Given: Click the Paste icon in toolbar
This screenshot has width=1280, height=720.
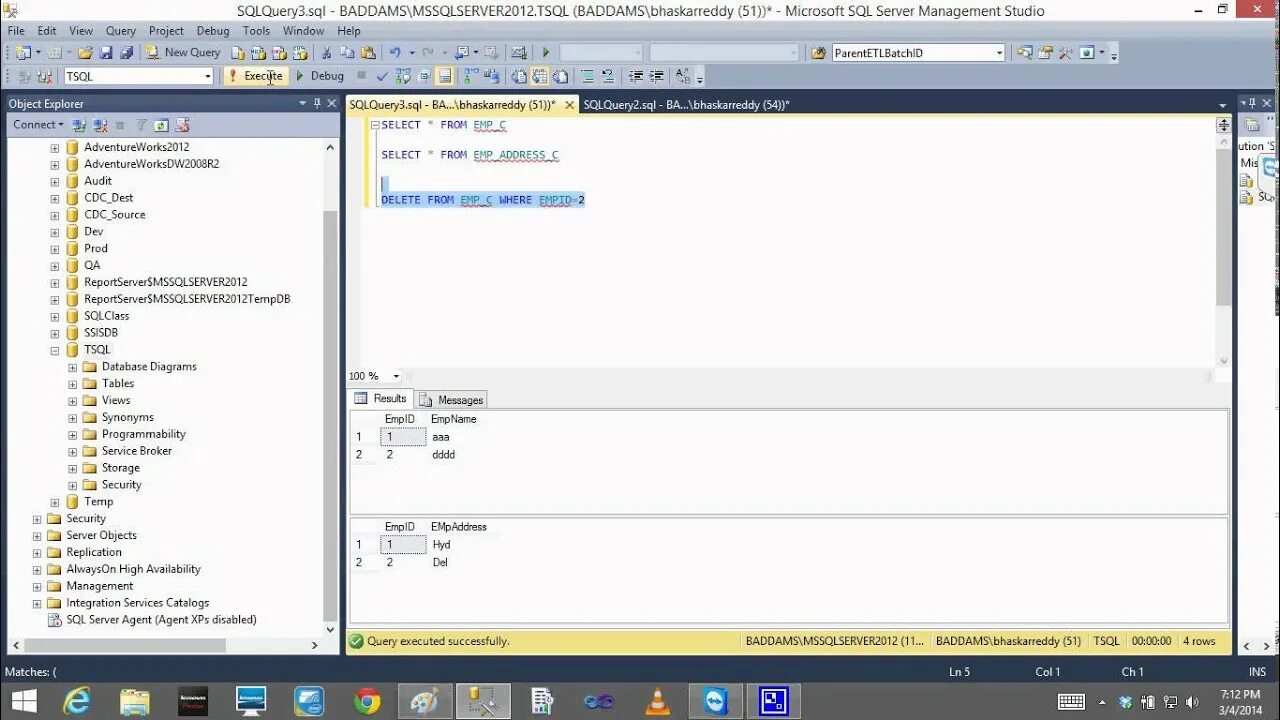Looking at the screenshot, I should tap(368, 52).
